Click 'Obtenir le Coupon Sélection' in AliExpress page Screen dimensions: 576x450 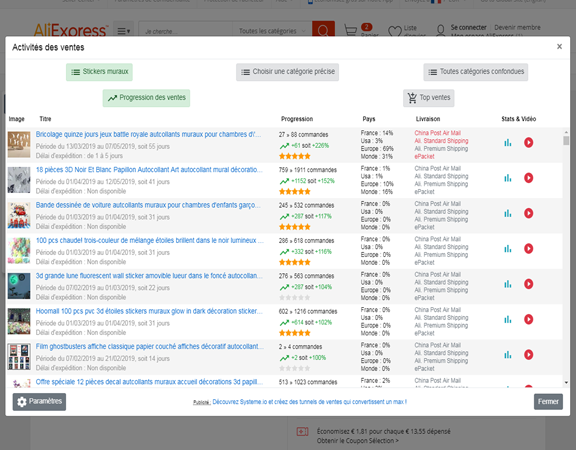[357, 441]
